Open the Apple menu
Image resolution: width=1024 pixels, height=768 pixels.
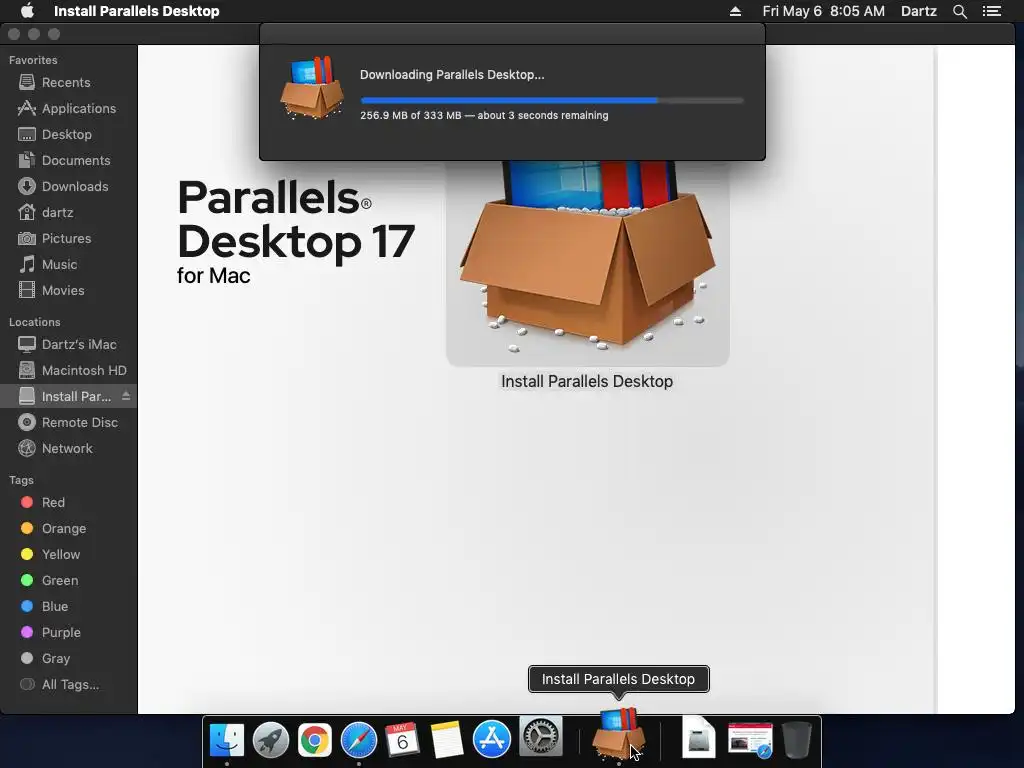click(x=27, y=11)
